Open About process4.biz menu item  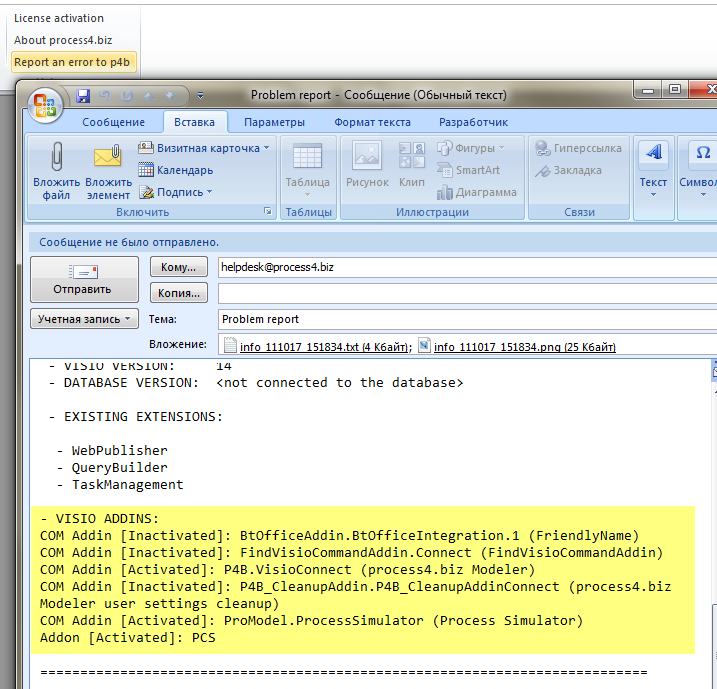point(63,40)
